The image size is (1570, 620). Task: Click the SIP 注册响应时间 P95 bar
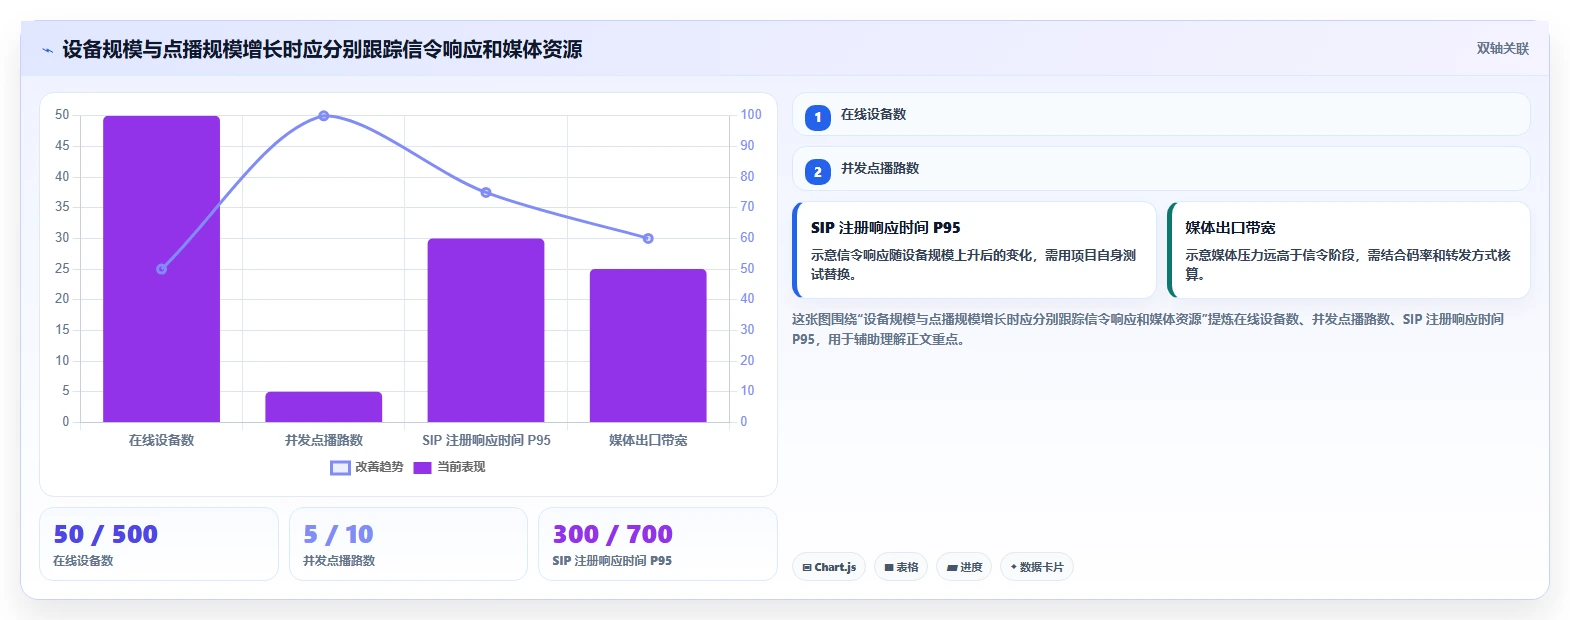coord(486,330)
